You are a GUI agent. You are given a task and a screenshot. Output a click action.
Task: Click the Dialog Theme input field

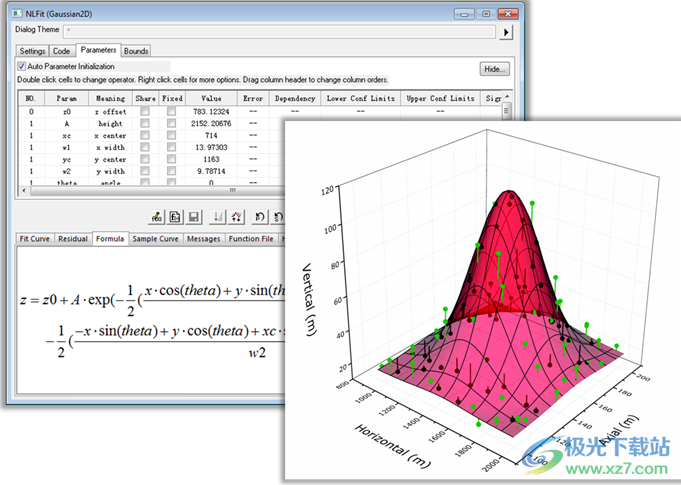tap(280, 31)
